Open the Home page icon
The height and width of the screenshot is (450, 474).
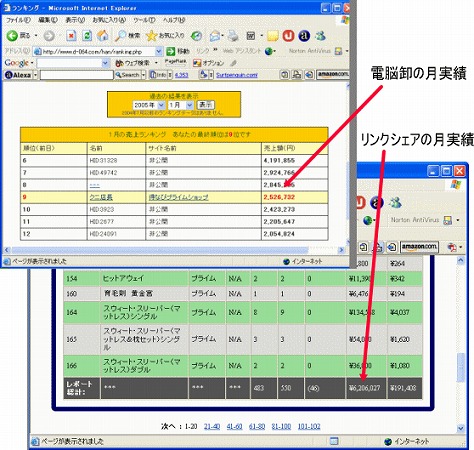point(103,35)
